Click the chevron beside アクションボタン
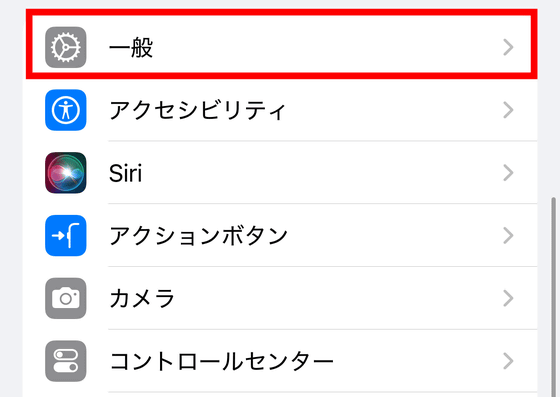The width and height of the screenshot is (560, 397). click(508, 236)
